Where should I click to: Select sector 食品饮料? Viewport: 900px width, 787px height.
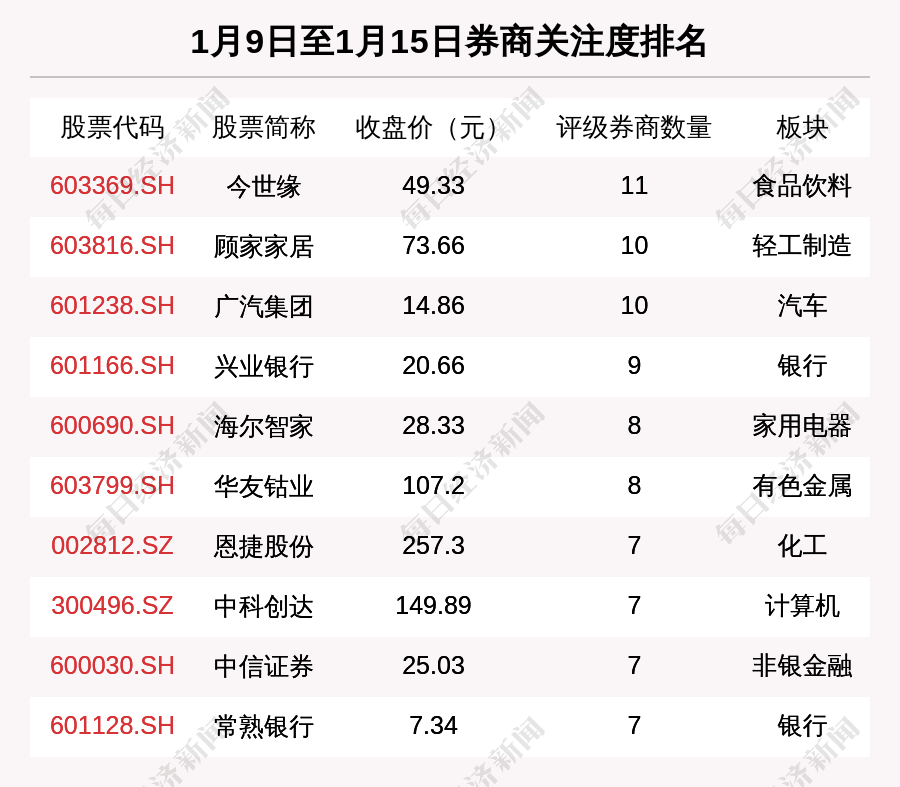(802, 187)
